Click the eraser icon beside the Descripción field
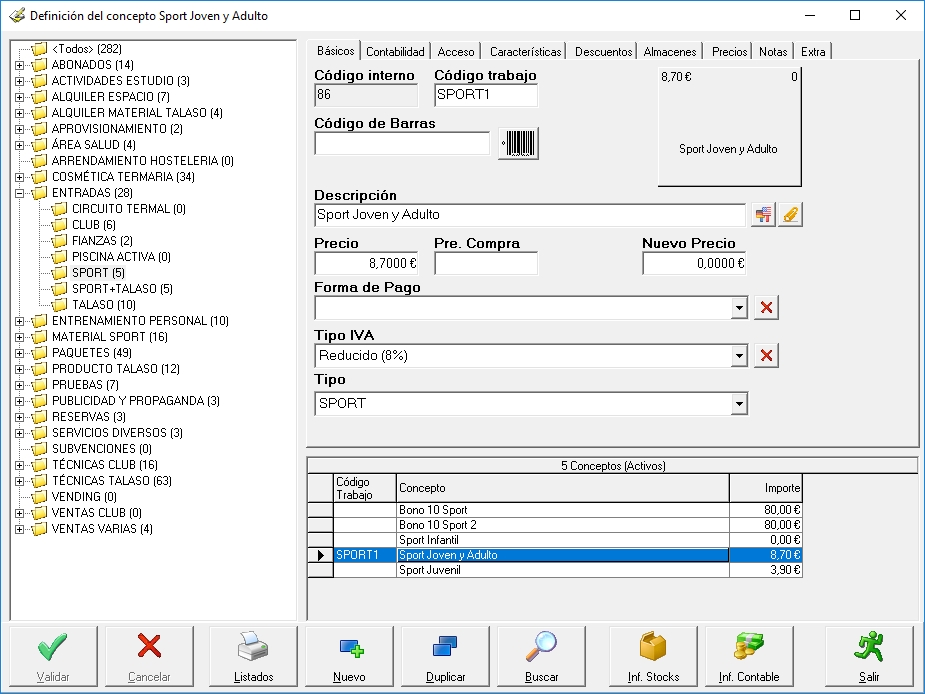The image size is (925, 694). tap(790, 215)
